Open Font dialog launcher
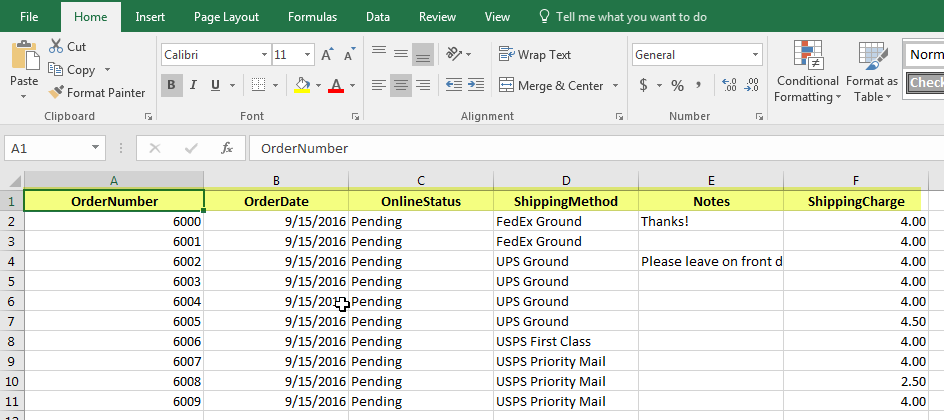Image resolution: width=944 pixels, height=420 pixels. click(355, 117)
